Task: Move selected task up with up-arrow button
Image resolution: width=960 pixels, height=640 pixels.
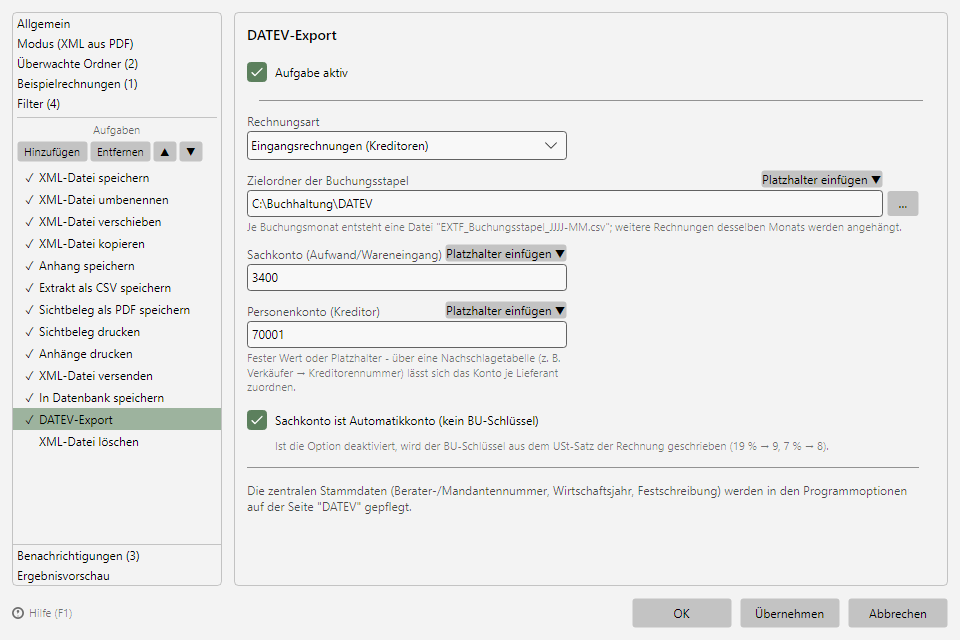Action: click(x=165, y=152)
